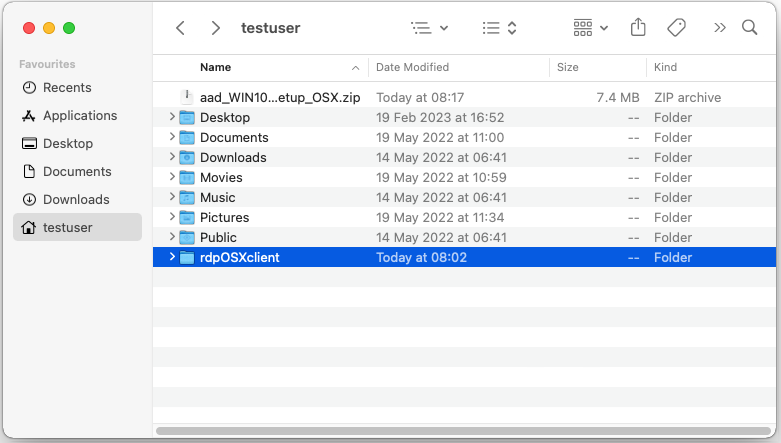The image size is (781, 443).
Task: Open the group-by dropdown menu
Action: click(x=590, y=28)
